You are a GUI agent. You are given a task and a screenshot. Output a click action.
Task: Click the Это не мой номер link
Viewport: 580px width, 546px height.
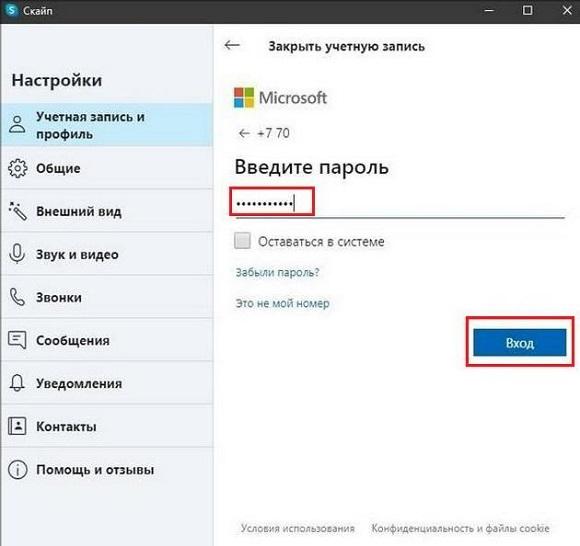click(283, 303)
